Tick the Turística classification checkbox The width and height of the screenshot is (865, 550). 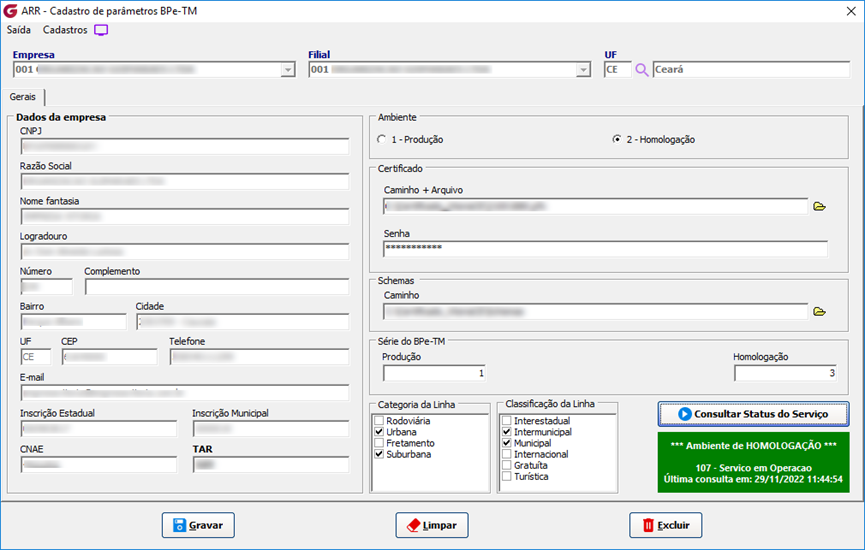[x=507, y=477]
